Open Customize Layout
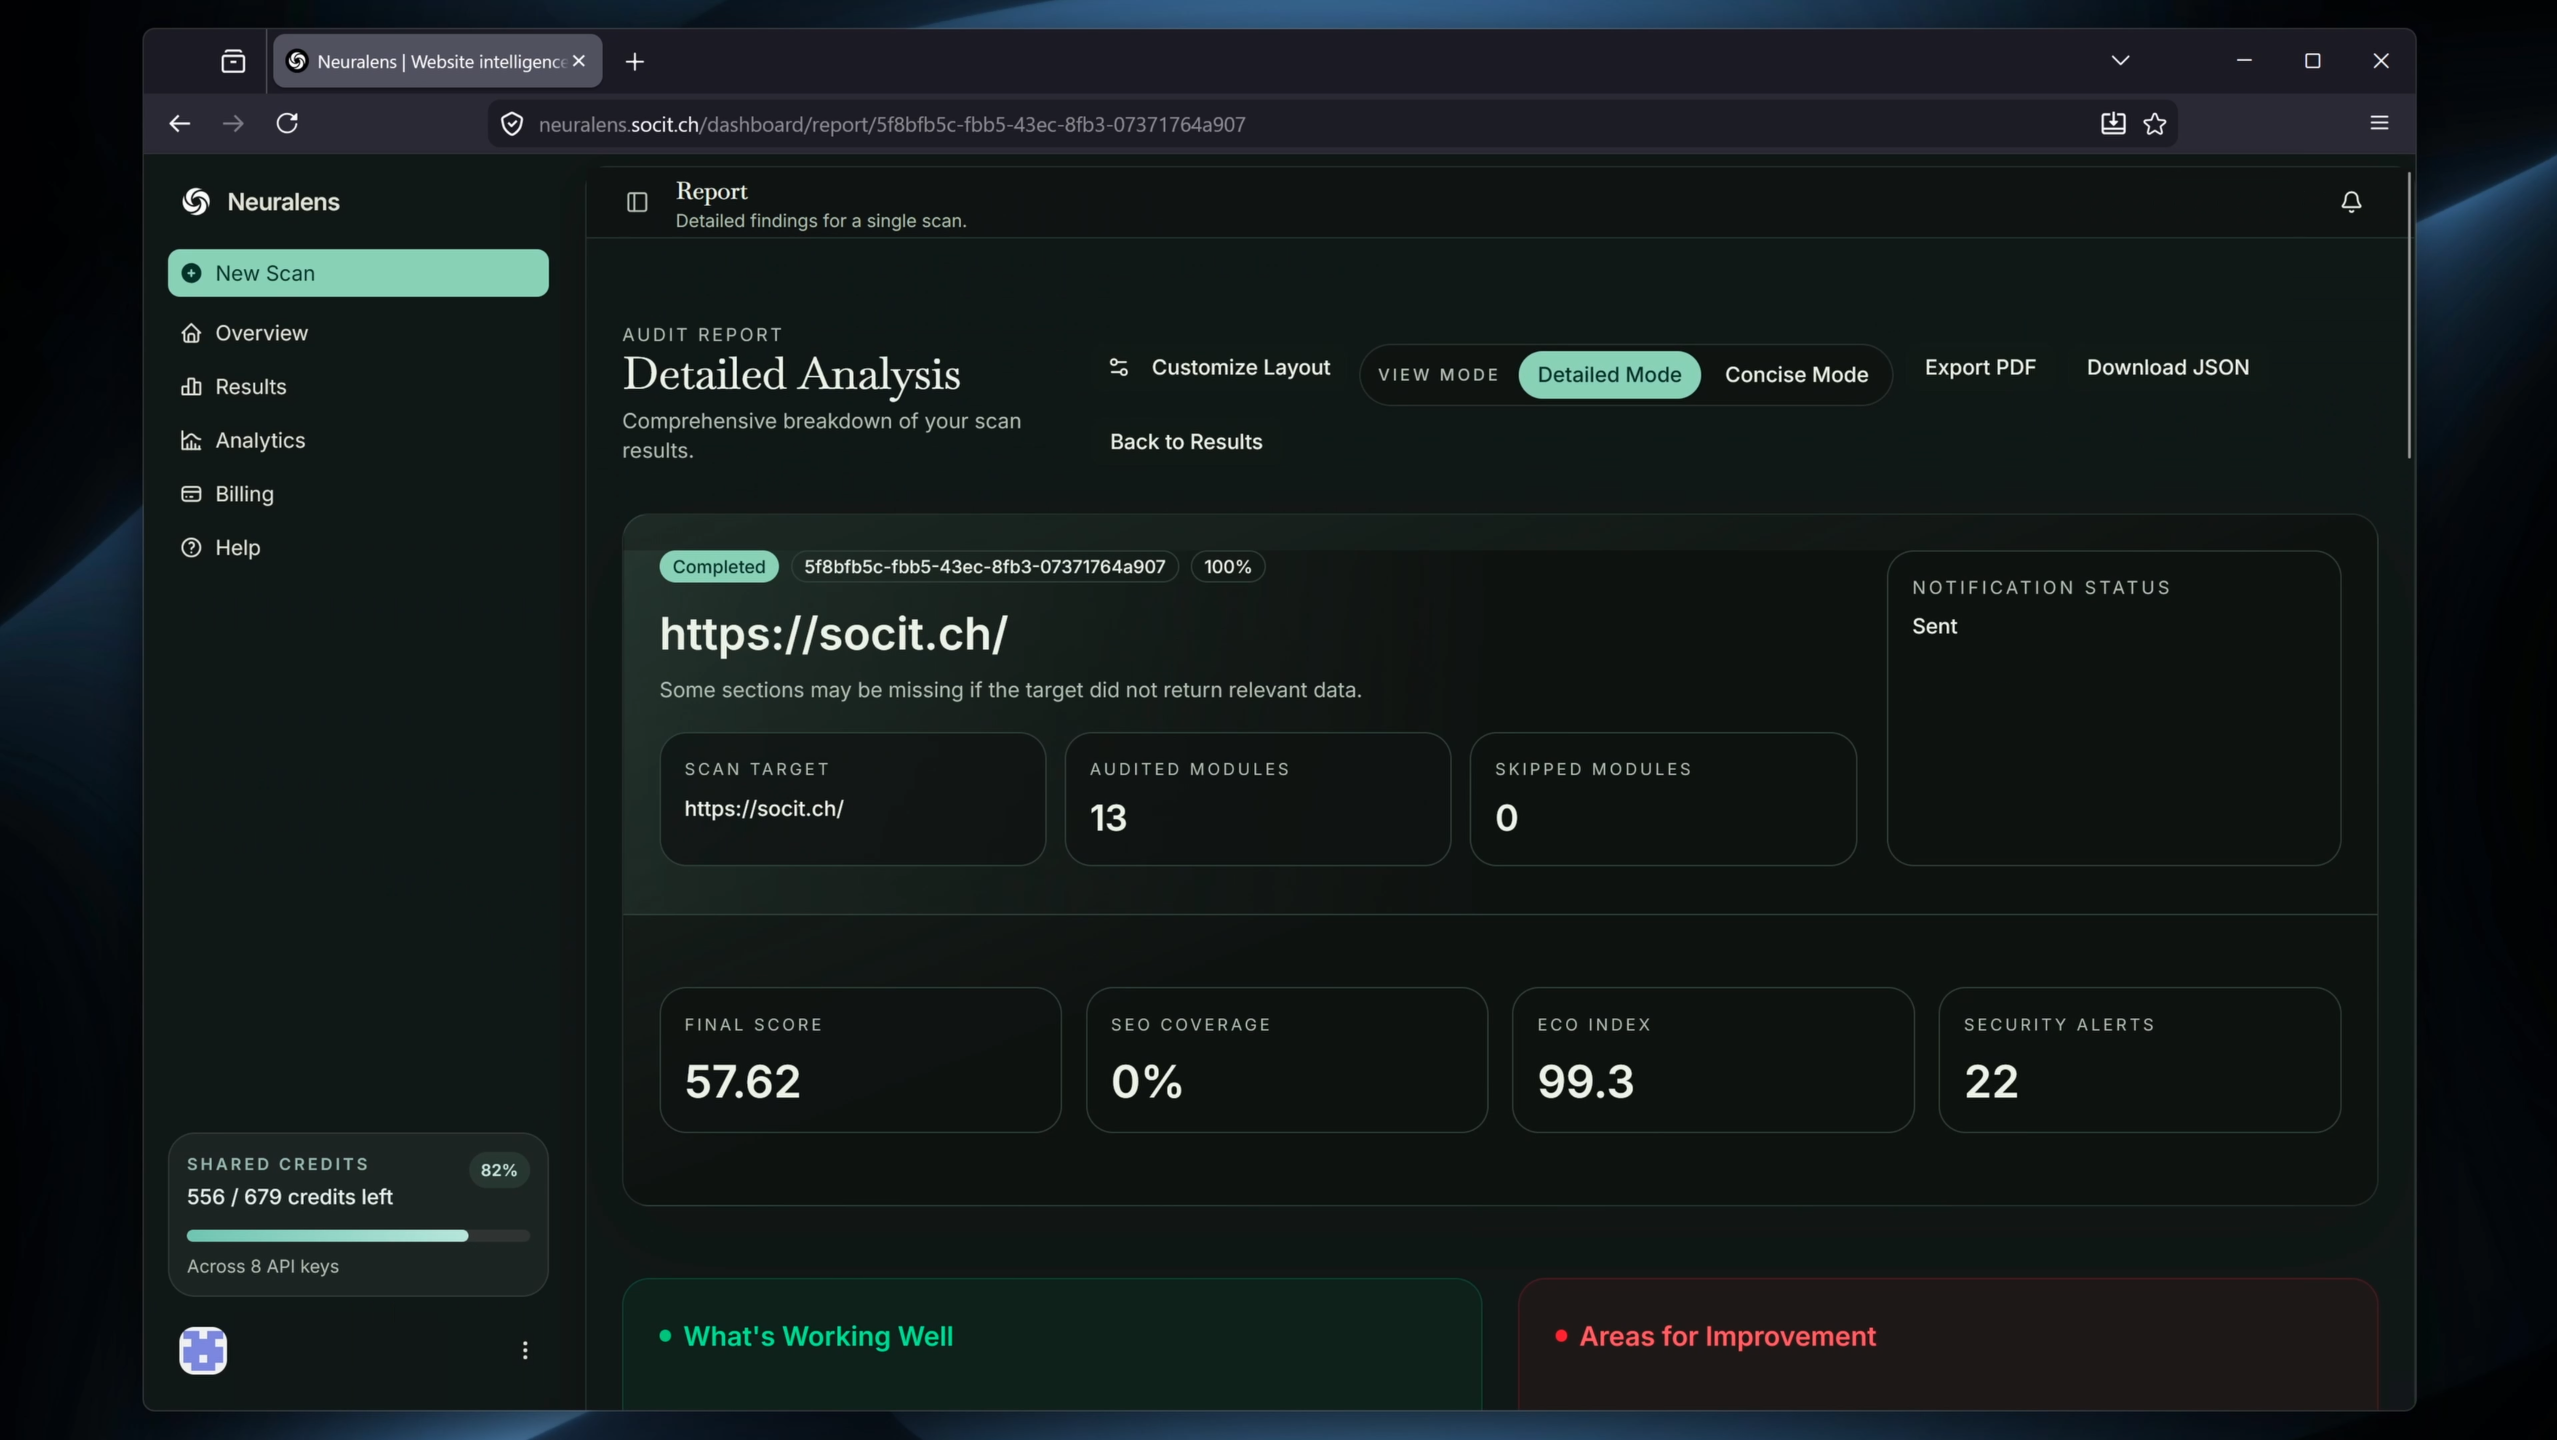Image resolution: width=2557 pixels, height=1440 pixels. [x=1220, y=367]
